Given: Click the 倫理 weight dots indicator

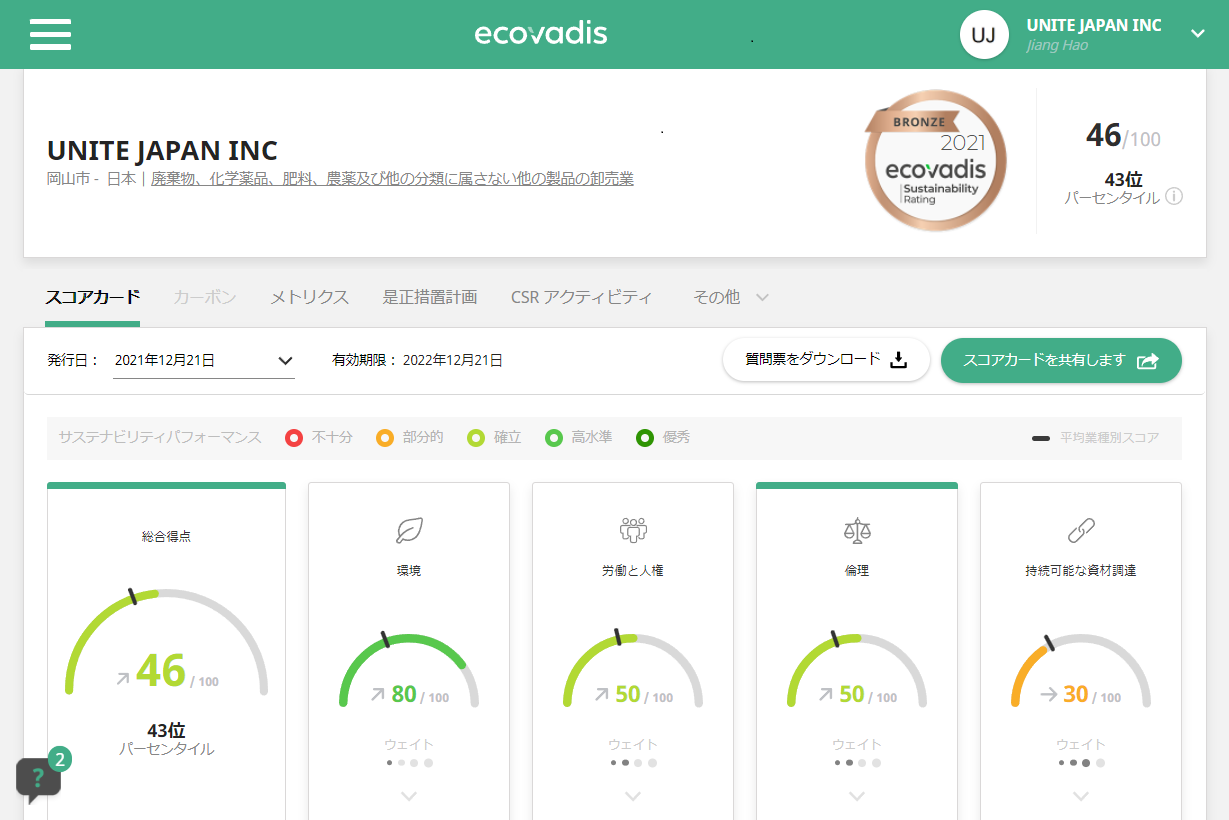Looking at the screenshot, I should pyautogui.click(x=857, y=763).
